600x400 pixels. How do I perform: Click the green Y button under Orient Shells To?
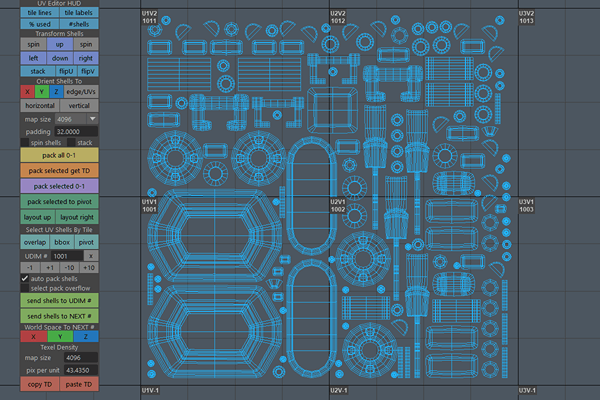[x=43, y=92]
